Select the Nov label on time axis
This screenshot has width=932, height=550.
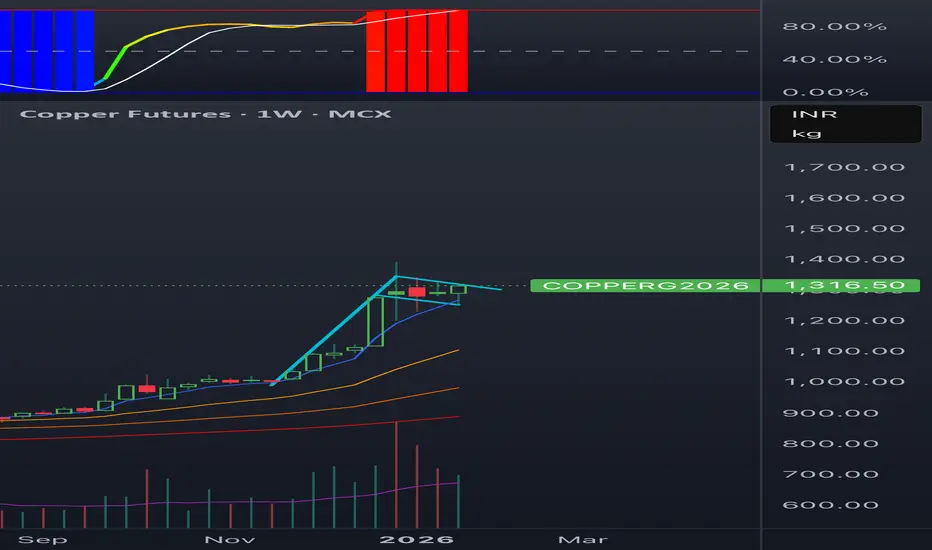pos(229,539)
